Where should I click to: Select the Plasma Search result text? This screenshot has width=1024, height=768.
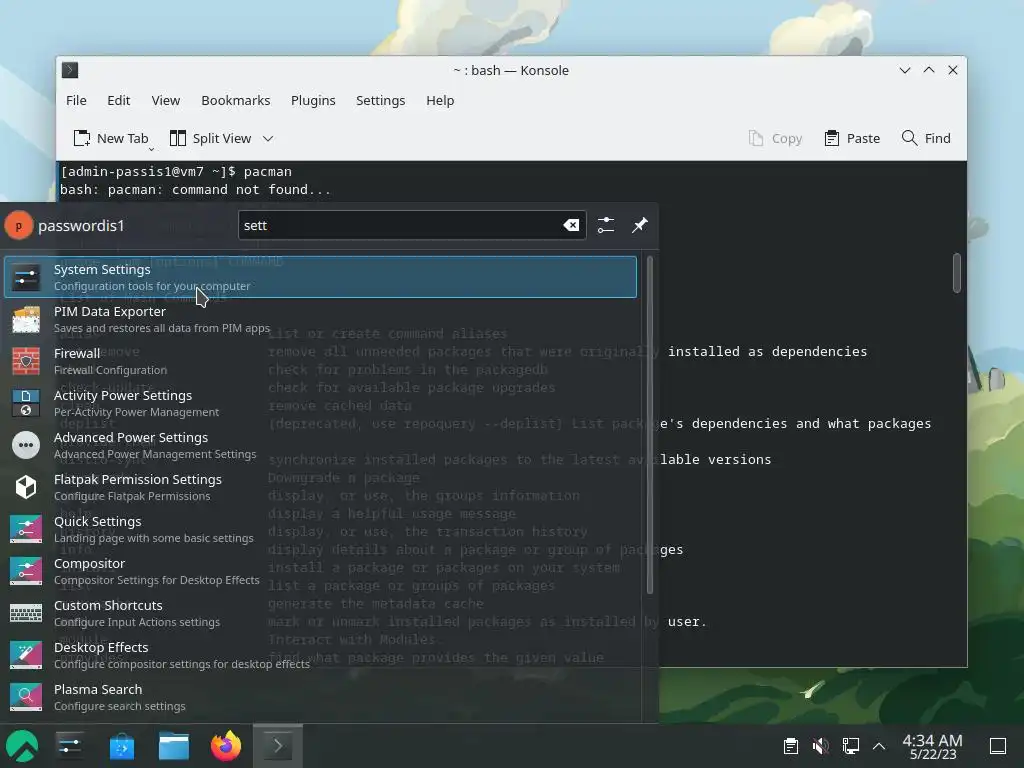coord(98,690)
